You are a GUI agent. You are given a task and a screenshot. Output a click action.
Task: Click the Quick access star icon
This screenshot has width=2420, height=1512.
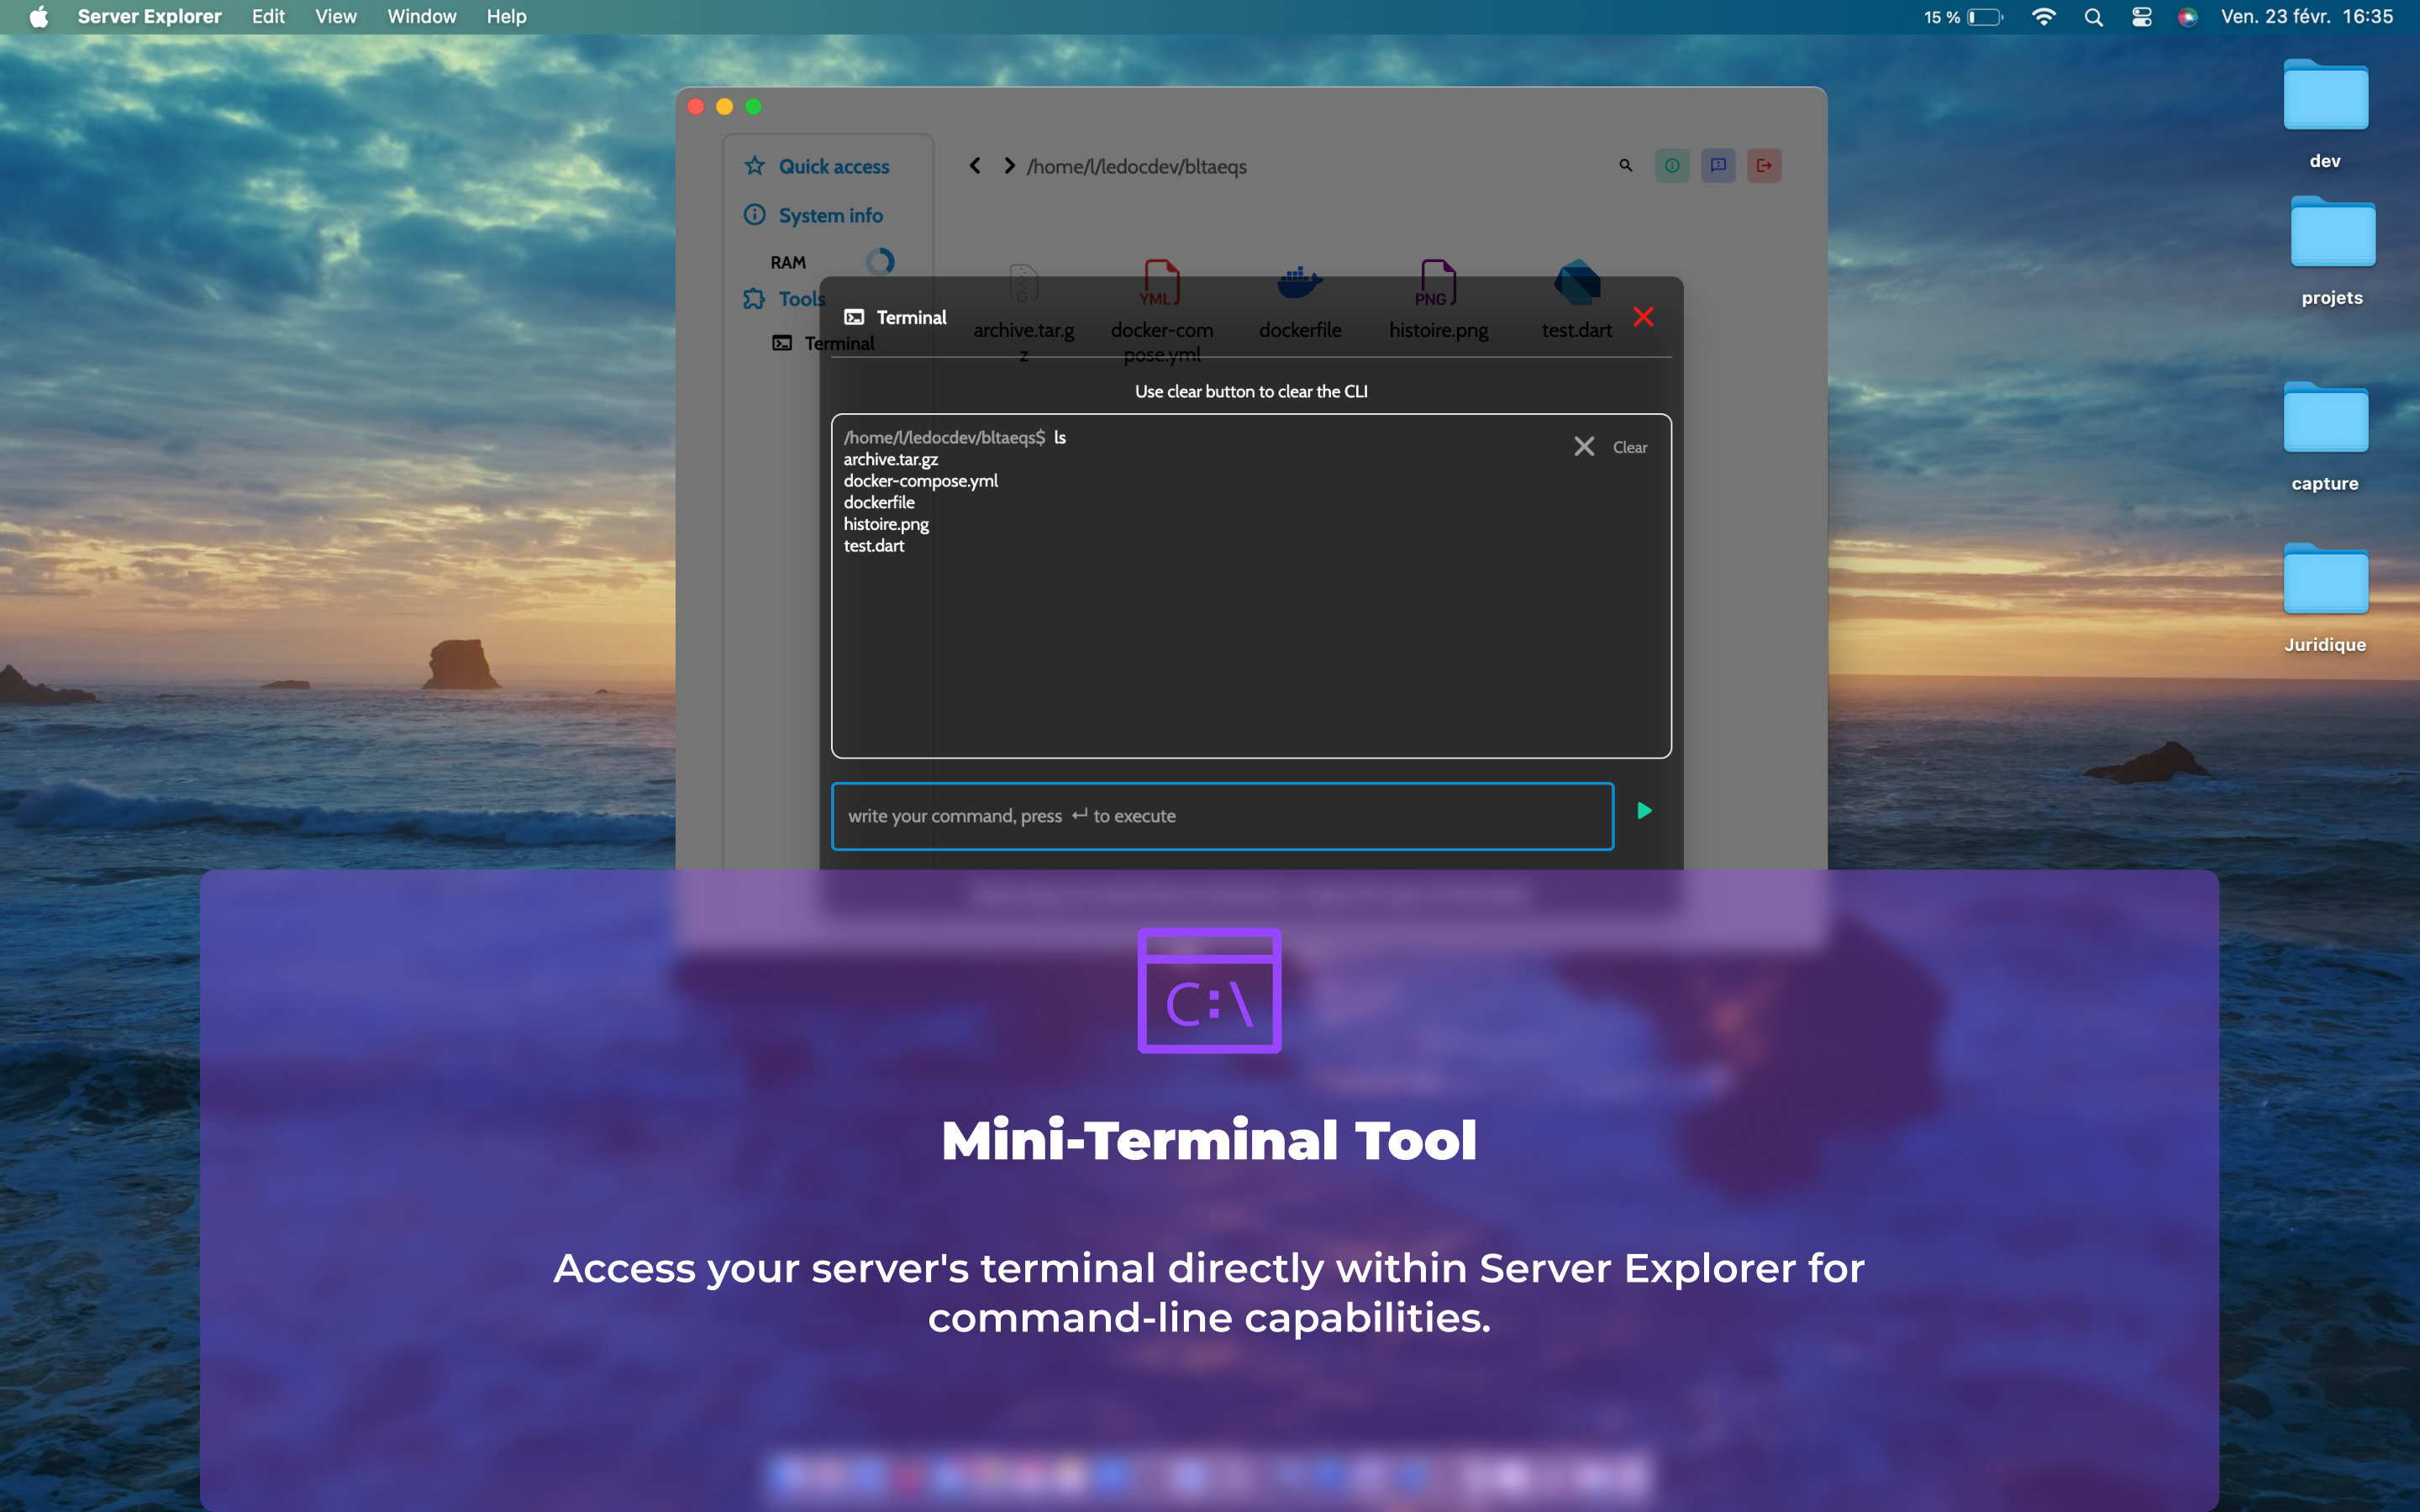[x=754, y=166]
